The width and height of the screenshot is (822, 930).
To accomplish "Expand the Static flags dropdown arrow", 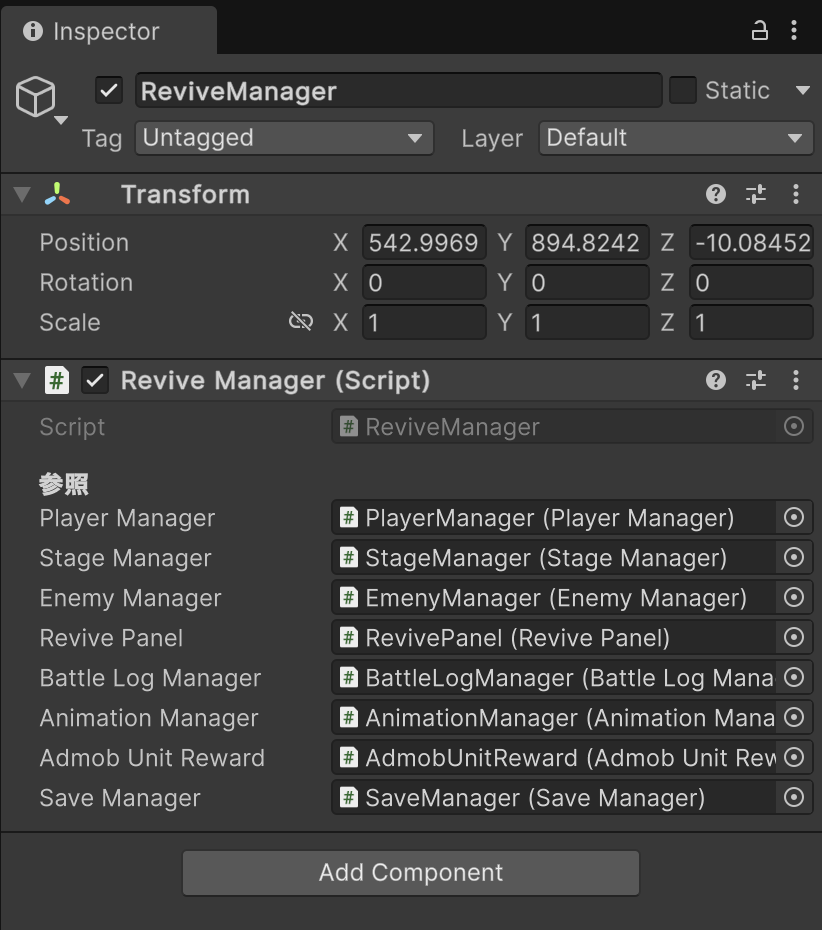I will 802,91.
